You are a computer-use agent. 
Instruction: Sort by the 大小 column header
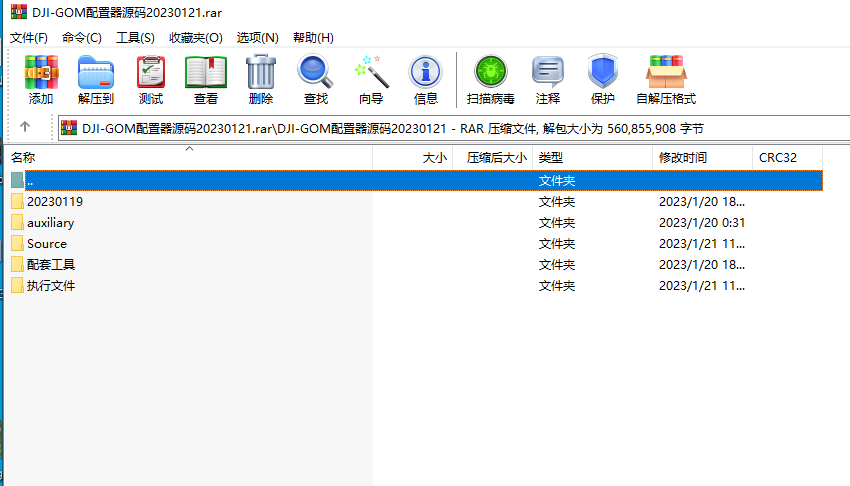click(x=413, y=158)
